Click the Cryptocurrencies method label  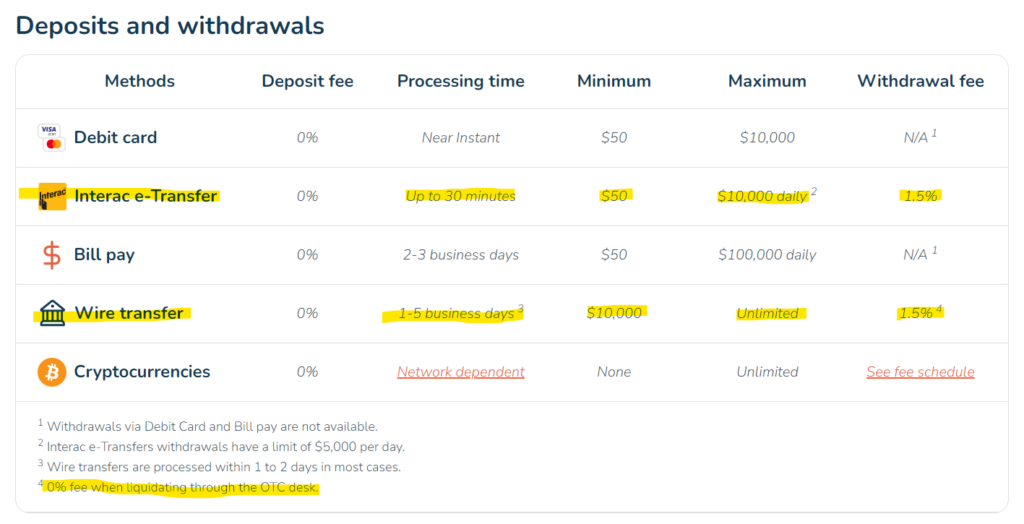pos(142,372)
